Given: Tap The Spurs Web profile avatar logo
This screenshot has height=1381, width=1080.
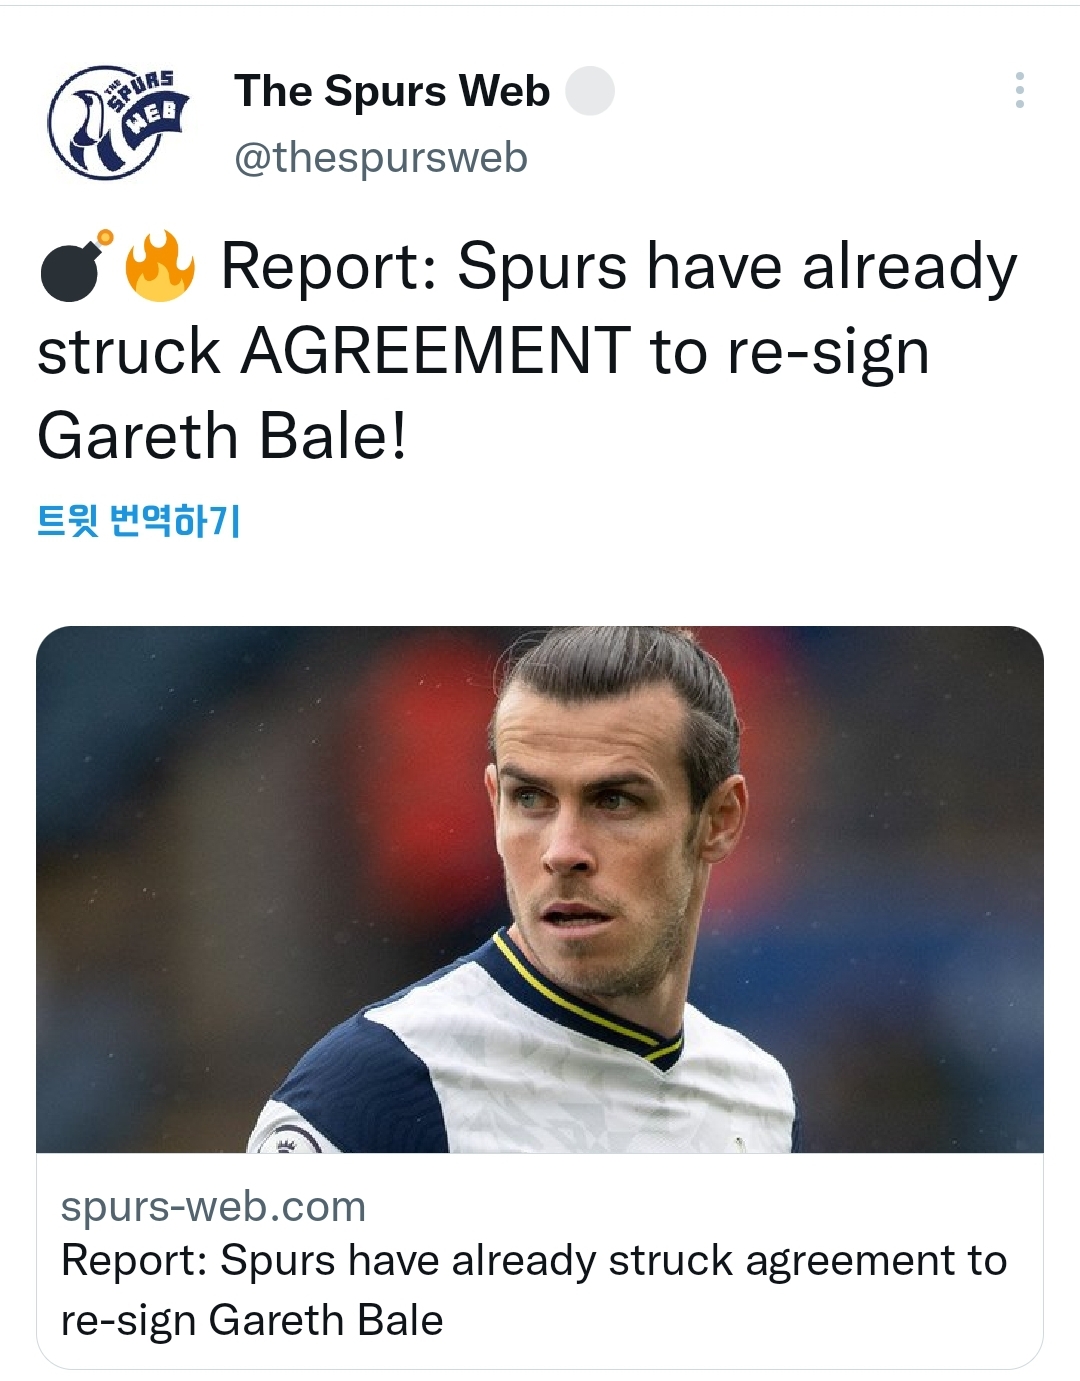Looking at the screenshot, I should 118,122.
